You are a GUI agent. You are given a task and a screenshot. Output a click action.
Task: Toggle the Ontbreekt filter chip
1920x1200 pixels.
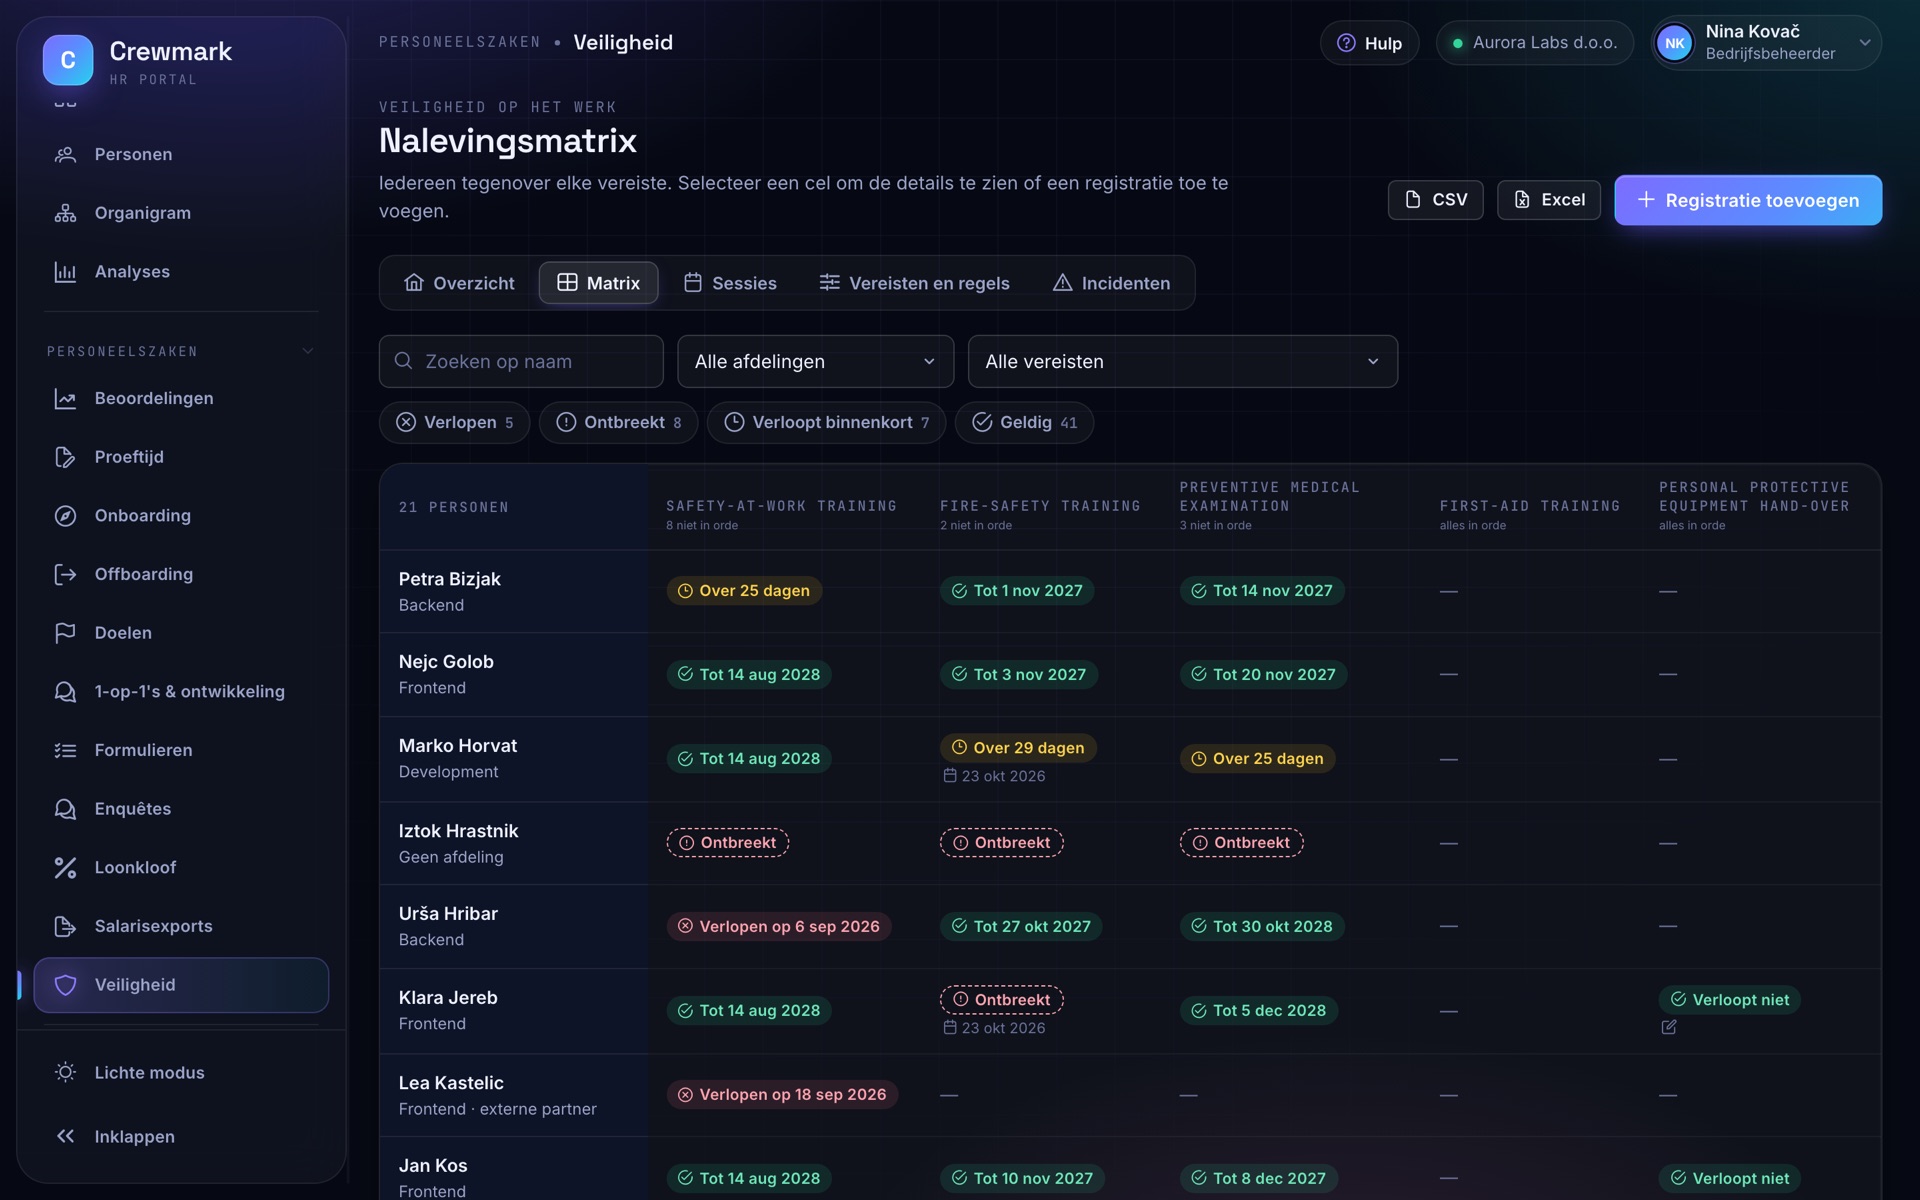click(618, 422)
